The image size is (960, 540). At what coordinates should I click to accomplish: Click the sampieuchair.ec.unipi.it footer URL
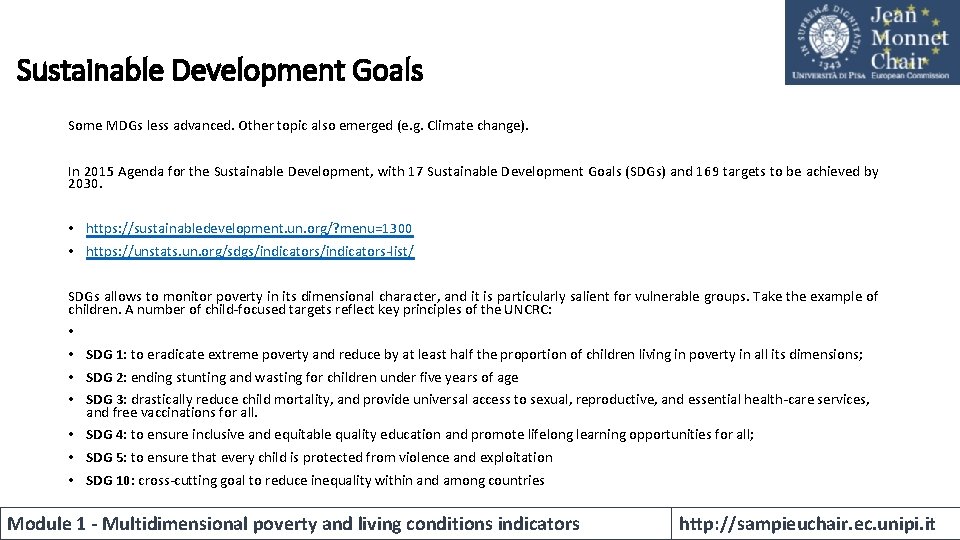pos(807,524)
